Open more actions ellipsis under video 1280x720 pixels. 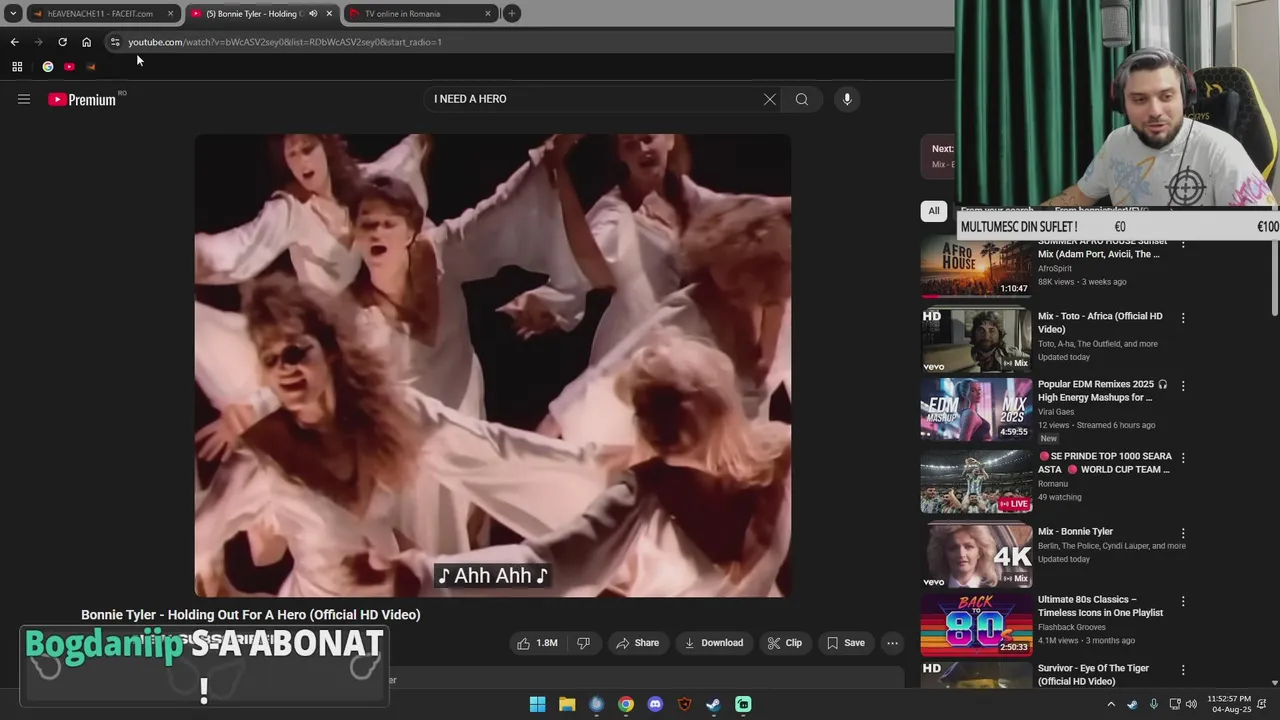(x=892, y=643)
